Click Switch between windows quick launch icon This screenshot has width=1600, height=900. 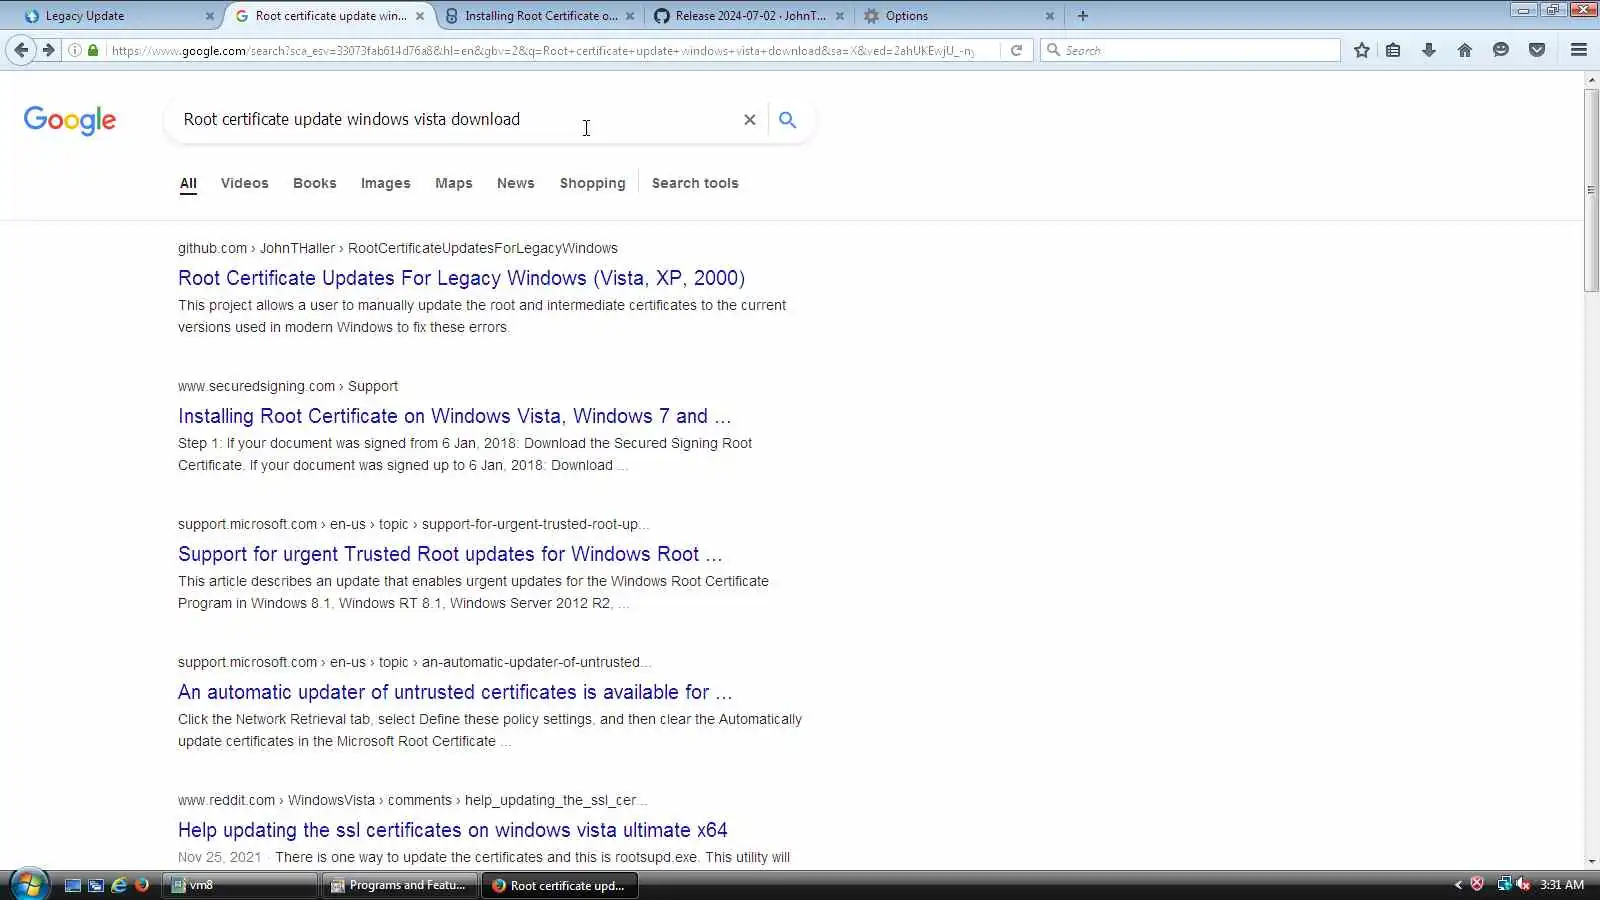[x=96, y=885]
